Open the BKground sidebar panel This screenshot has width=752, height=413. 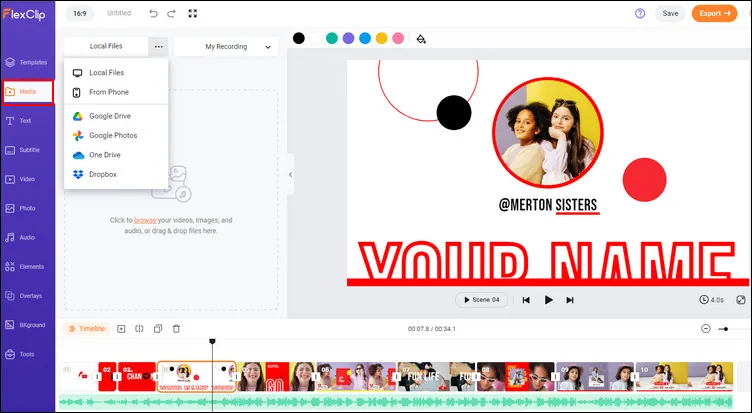pyautogui.click(x=25, y=325)
